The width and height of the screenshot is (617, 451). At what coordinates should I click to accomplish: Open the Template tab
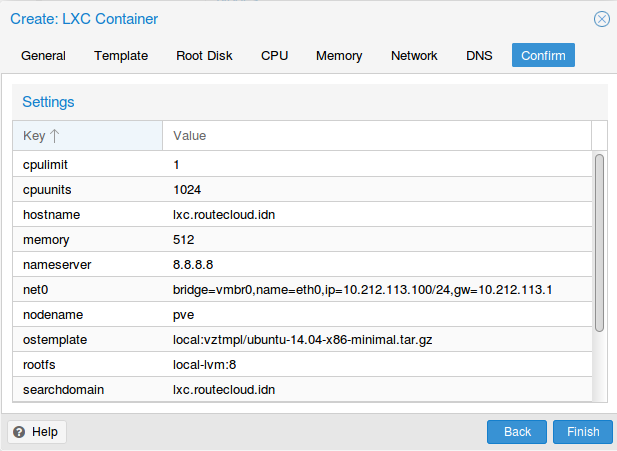click(121, 55)
